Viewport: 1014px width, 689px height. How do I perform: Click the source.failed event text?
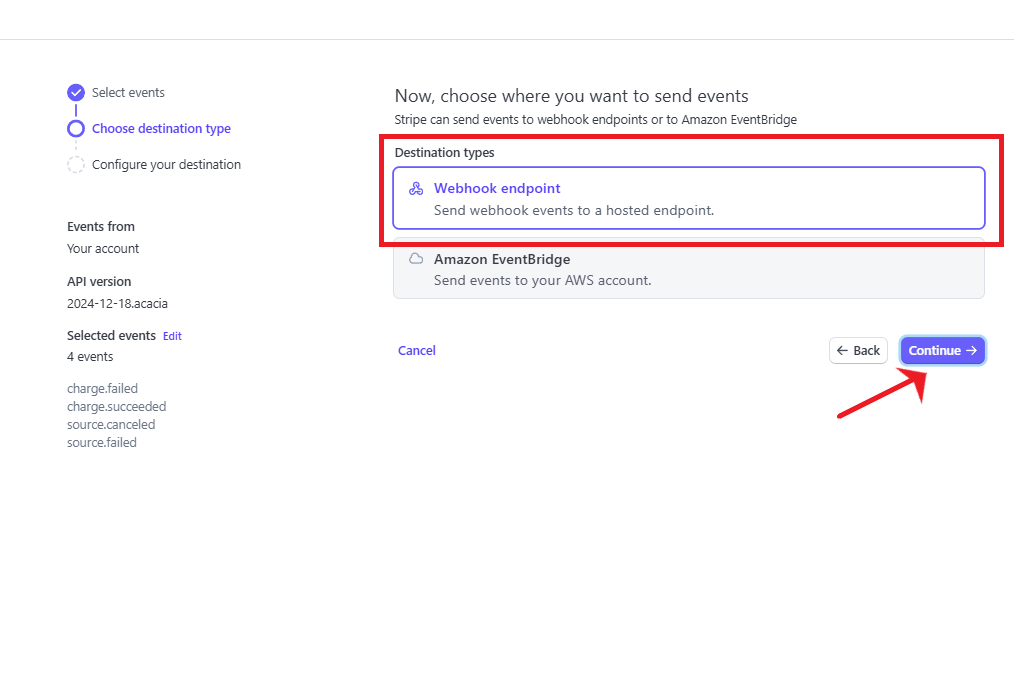102,443
